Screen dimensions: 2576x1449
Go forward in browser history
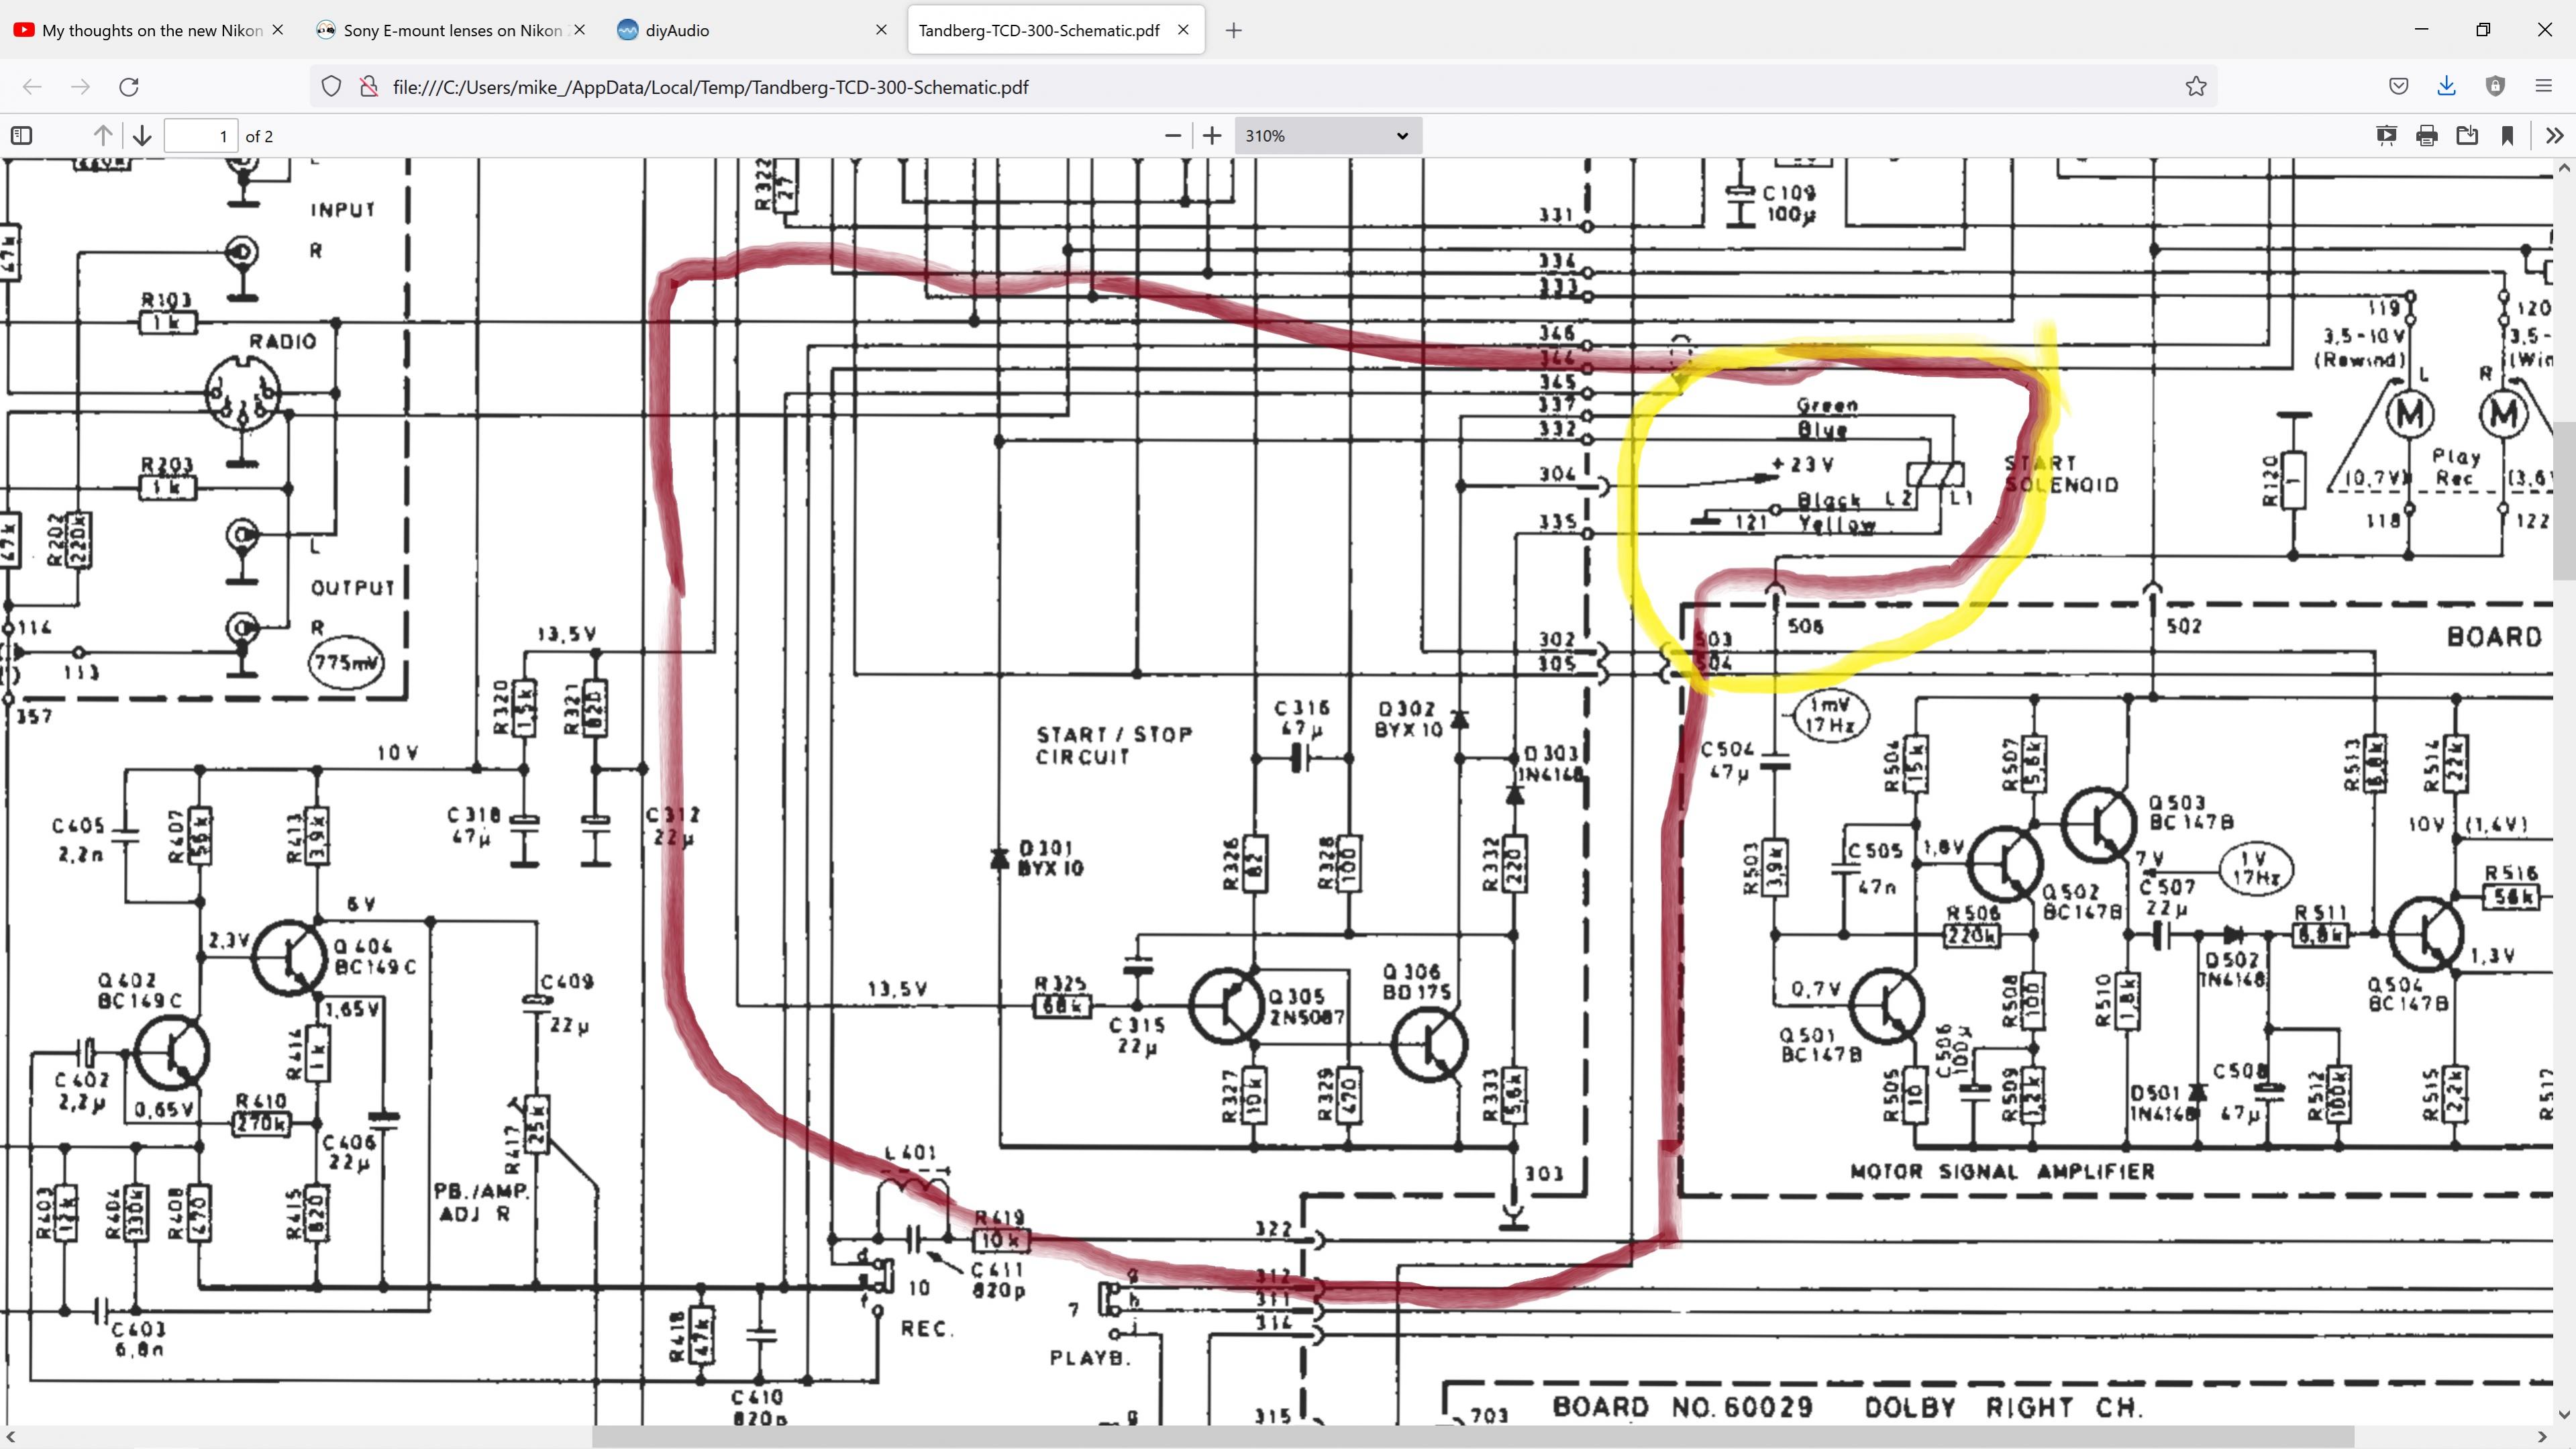pos(81,87)
